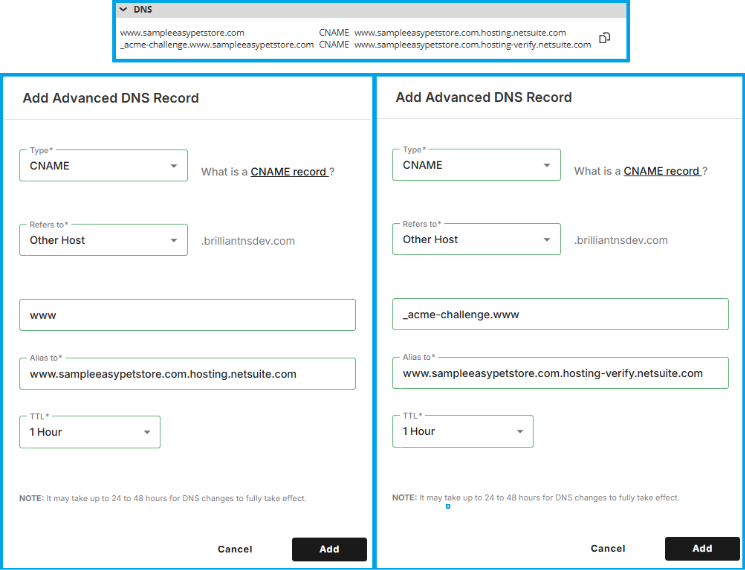Open Type dropdown in right DNS dialog

point(477,165)
